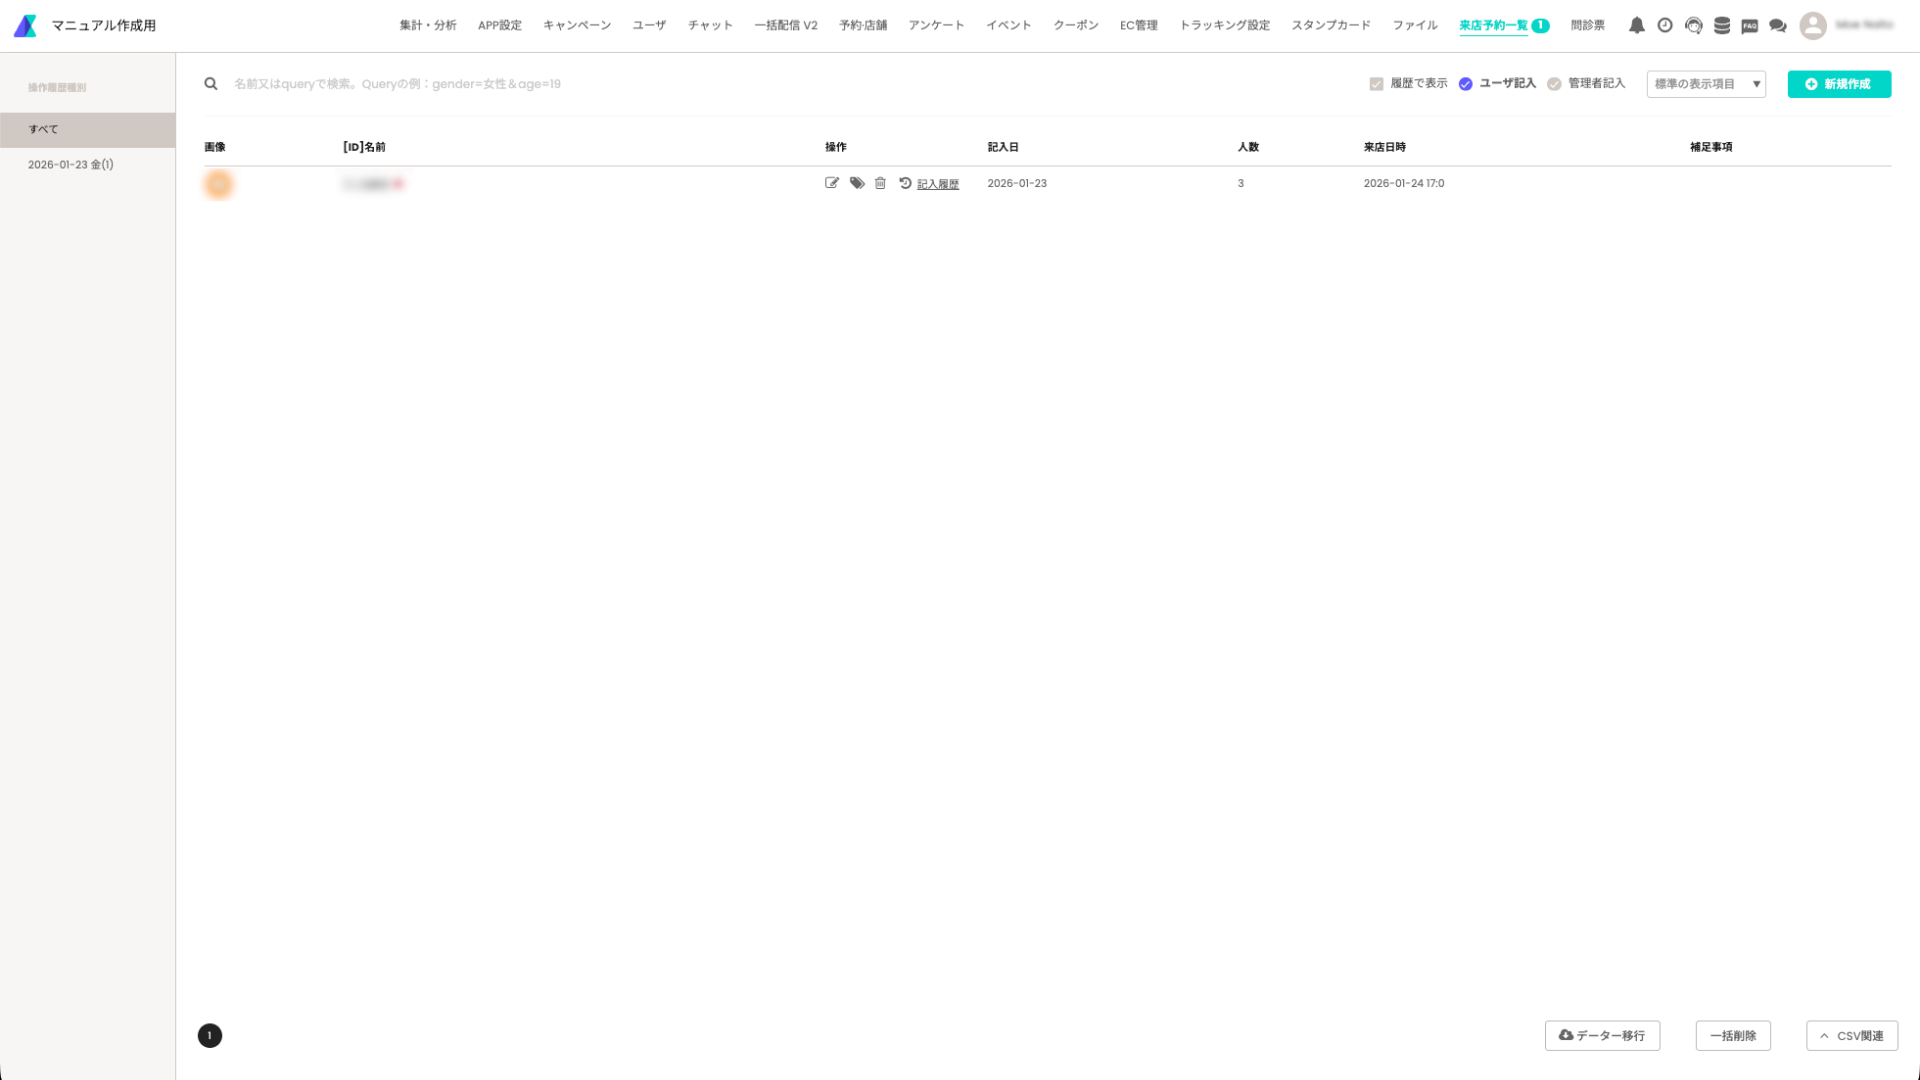
Task: Open the クーポン menu item
Action: pyautogui.click(x=1075, y=26)
